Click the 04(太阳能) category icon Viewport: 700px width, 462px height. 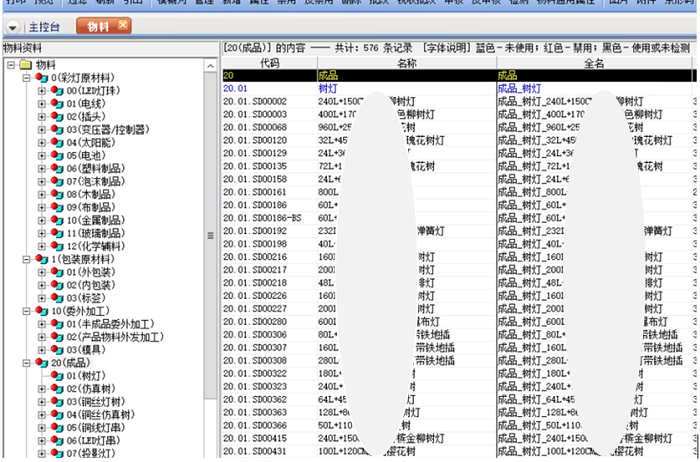point(57,143)
